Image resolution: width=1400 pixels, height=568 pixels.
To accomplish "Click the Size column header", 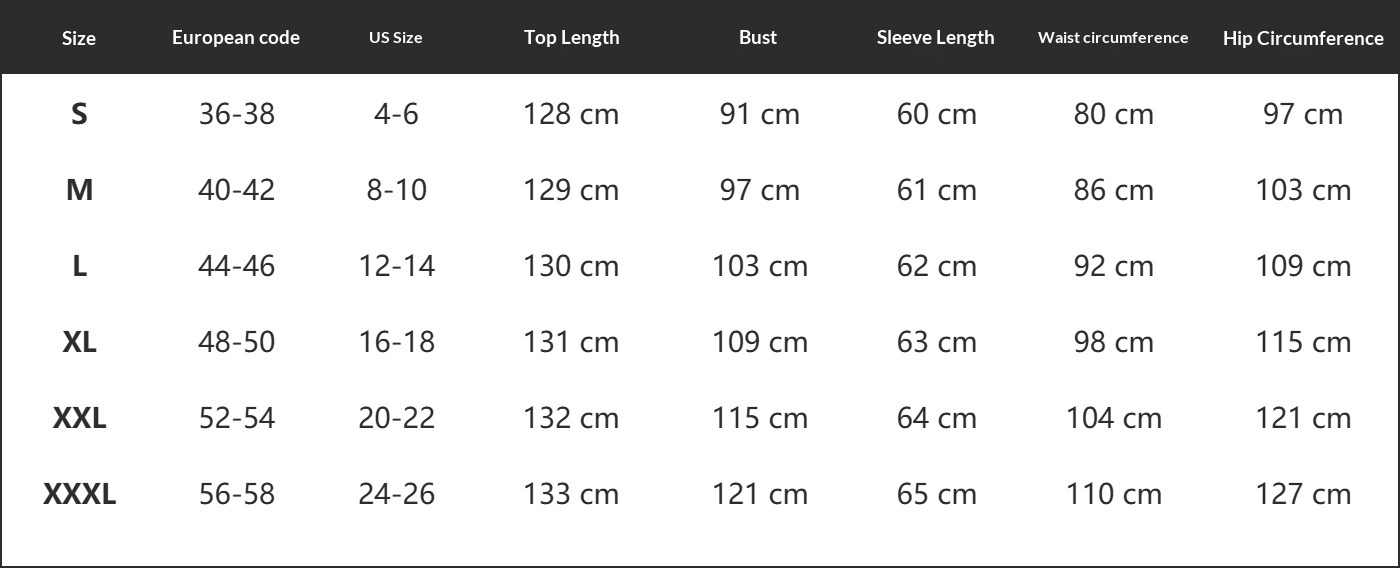I will [x=79, y=38].
